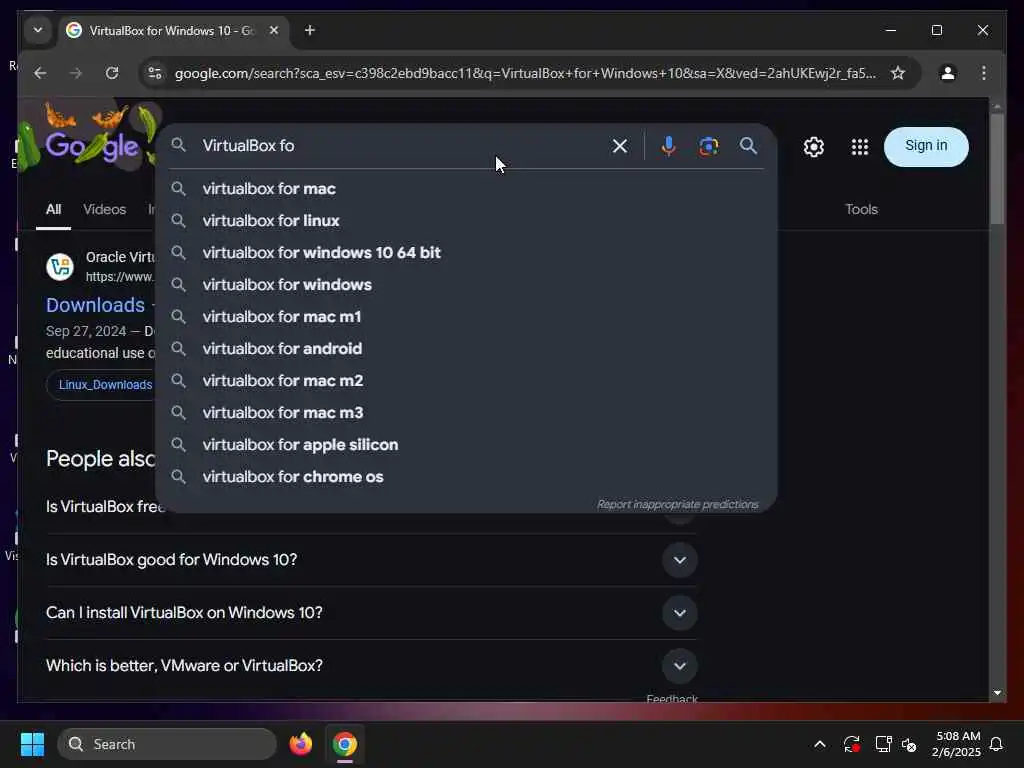Open Chrome three-dot menu
The height and width of the screenshot is (768, 1024).
pyautogui.click(x=984, y=73)
